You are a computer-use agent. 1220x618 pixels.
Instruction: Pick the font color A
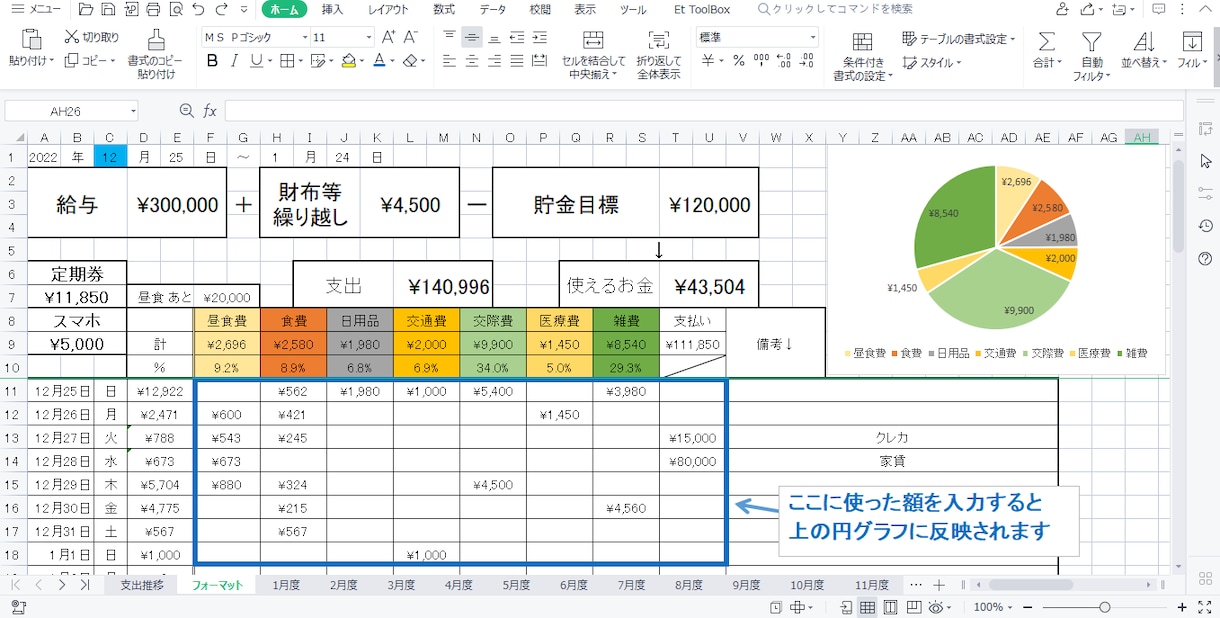tap(378, 61)
